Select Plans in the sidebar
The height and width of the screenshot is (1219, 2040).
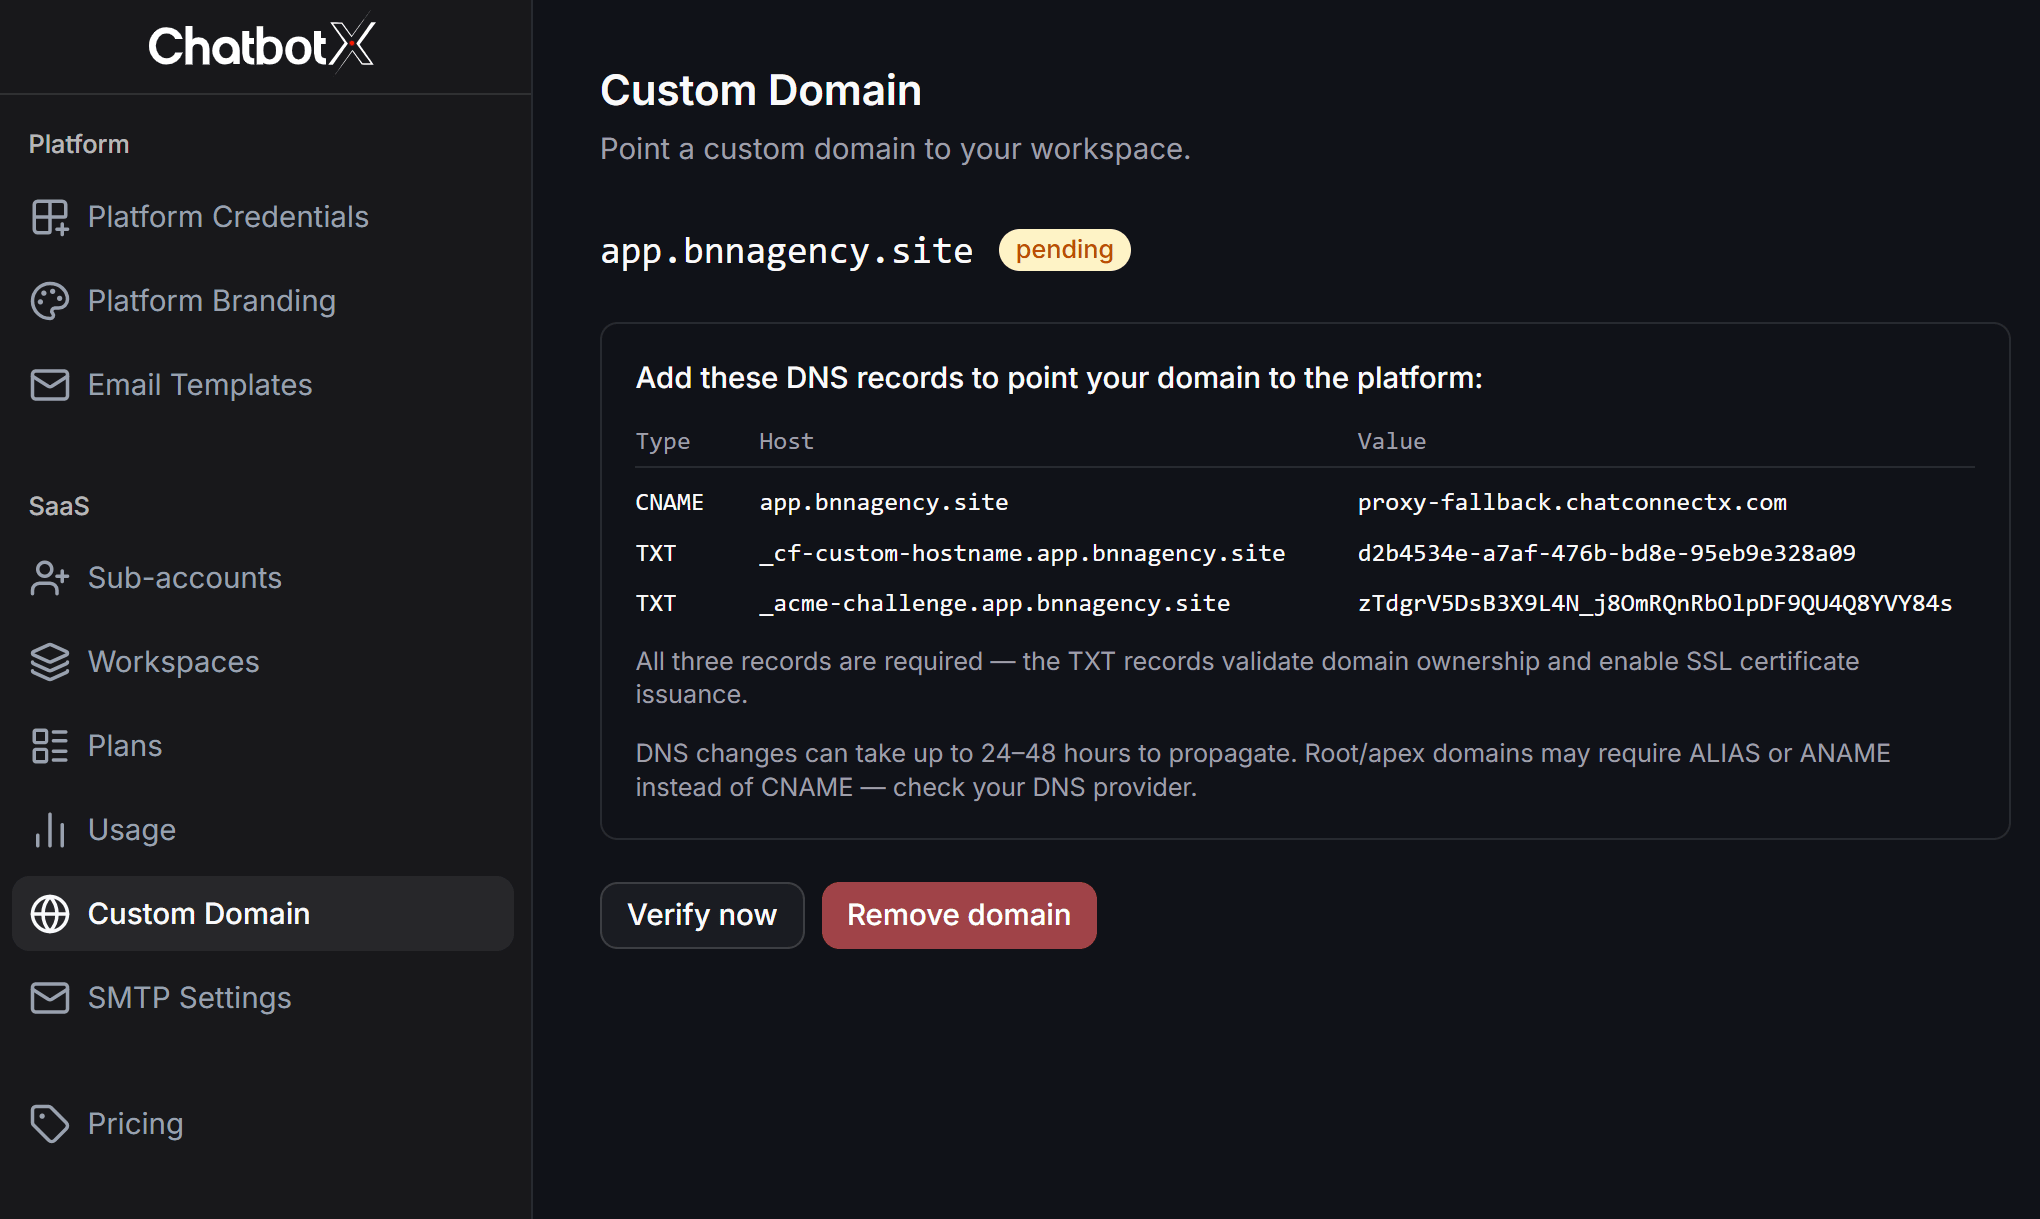click(263, 746)
